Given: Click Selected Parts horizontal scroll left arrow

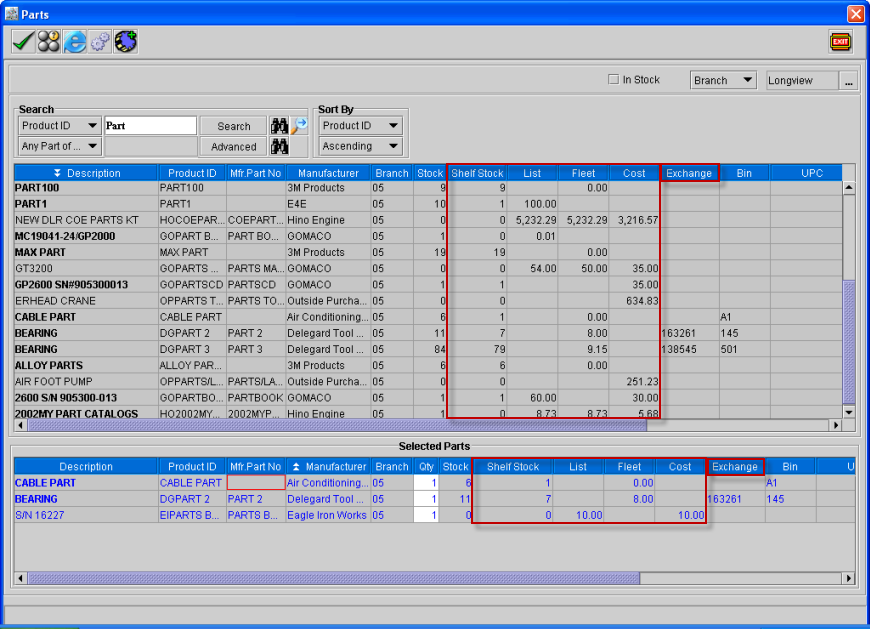Looking at the screenshot, I should pos(21,579).
